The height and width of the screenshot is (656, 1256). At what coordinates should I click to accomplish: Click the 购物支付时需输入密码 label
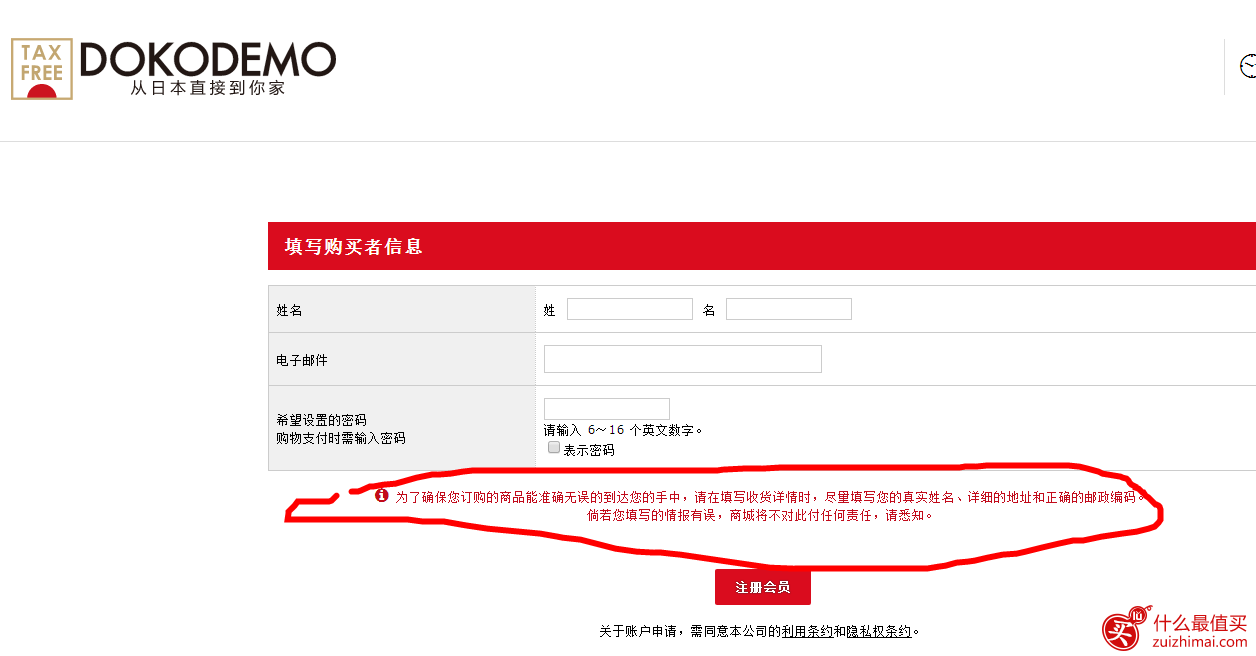coord(341,438)
